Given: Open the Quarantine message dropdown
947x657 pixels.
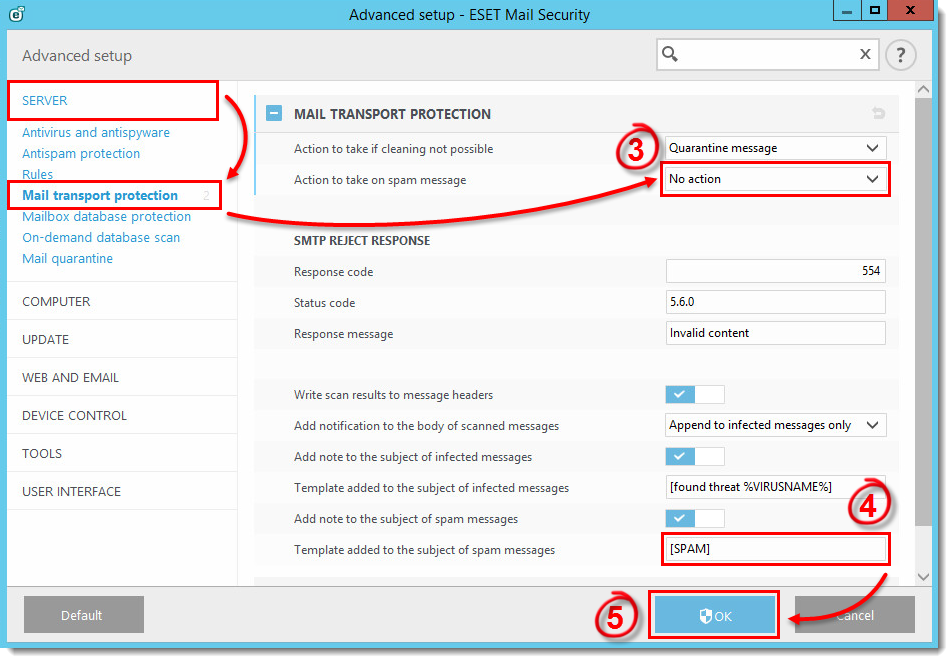Looking at the screenshot, I should coord(775,146).
